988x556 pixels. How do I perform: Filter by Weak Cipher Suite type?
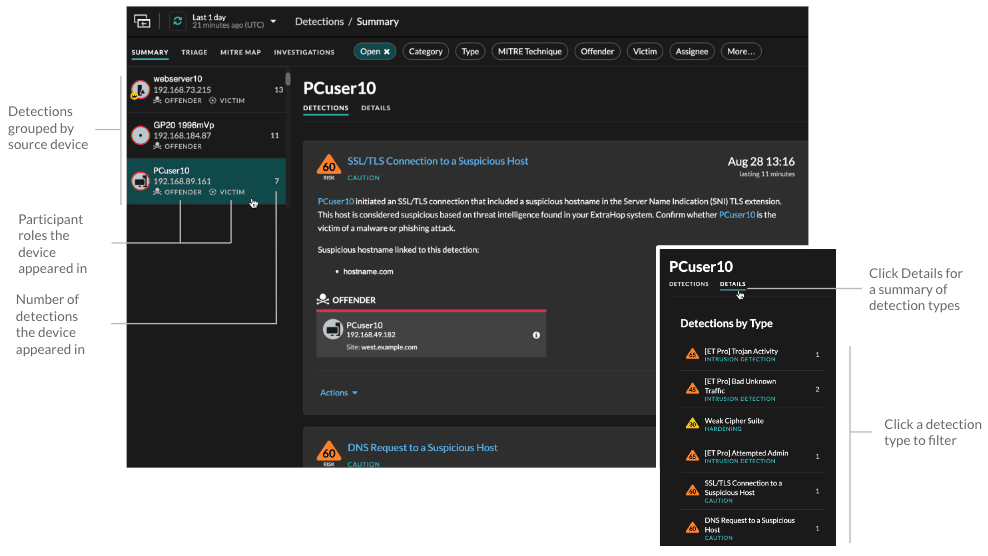tap(753, 424)
